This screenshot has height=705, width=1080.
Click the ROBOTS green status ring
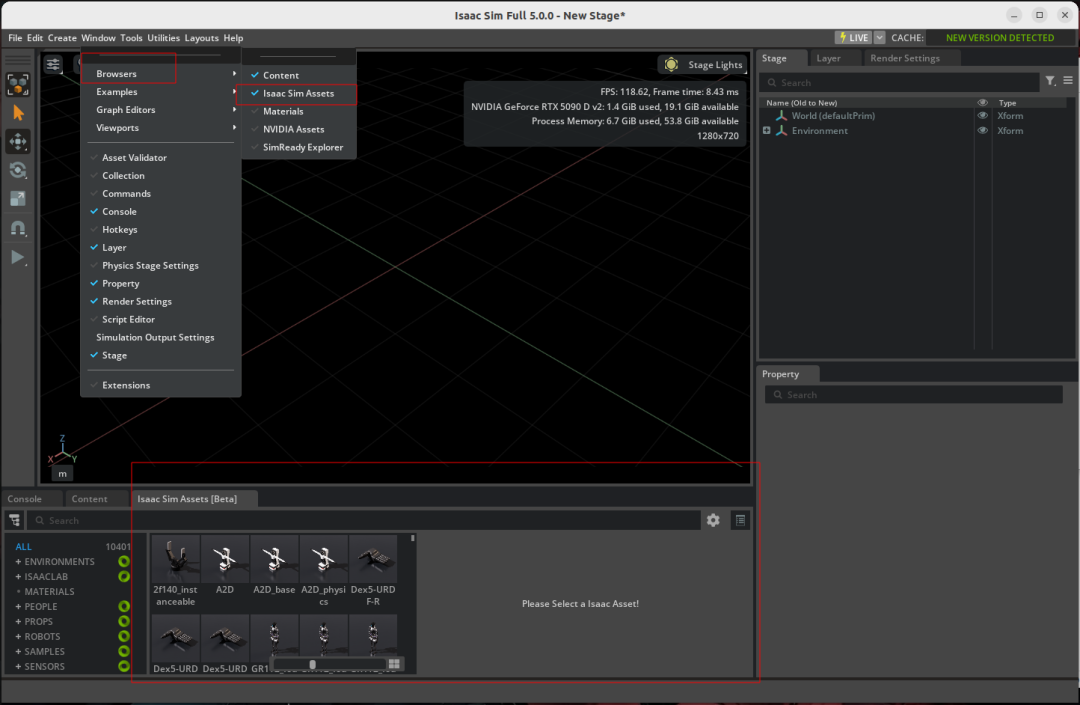click(x=124, y=637)
